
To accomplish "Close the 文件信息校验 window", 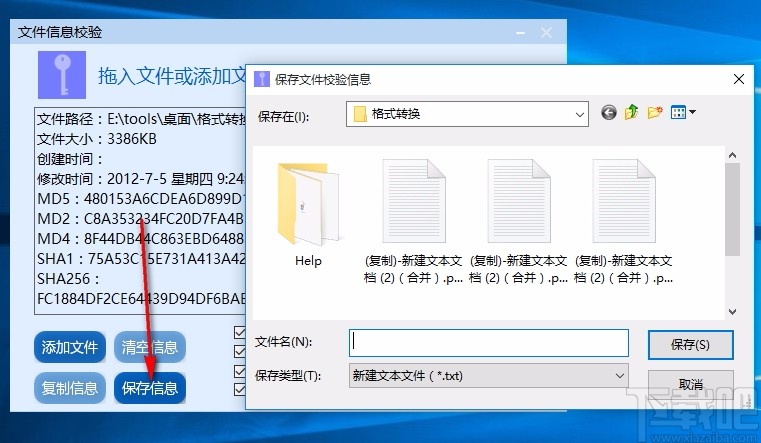I will (x=546, y=33).
